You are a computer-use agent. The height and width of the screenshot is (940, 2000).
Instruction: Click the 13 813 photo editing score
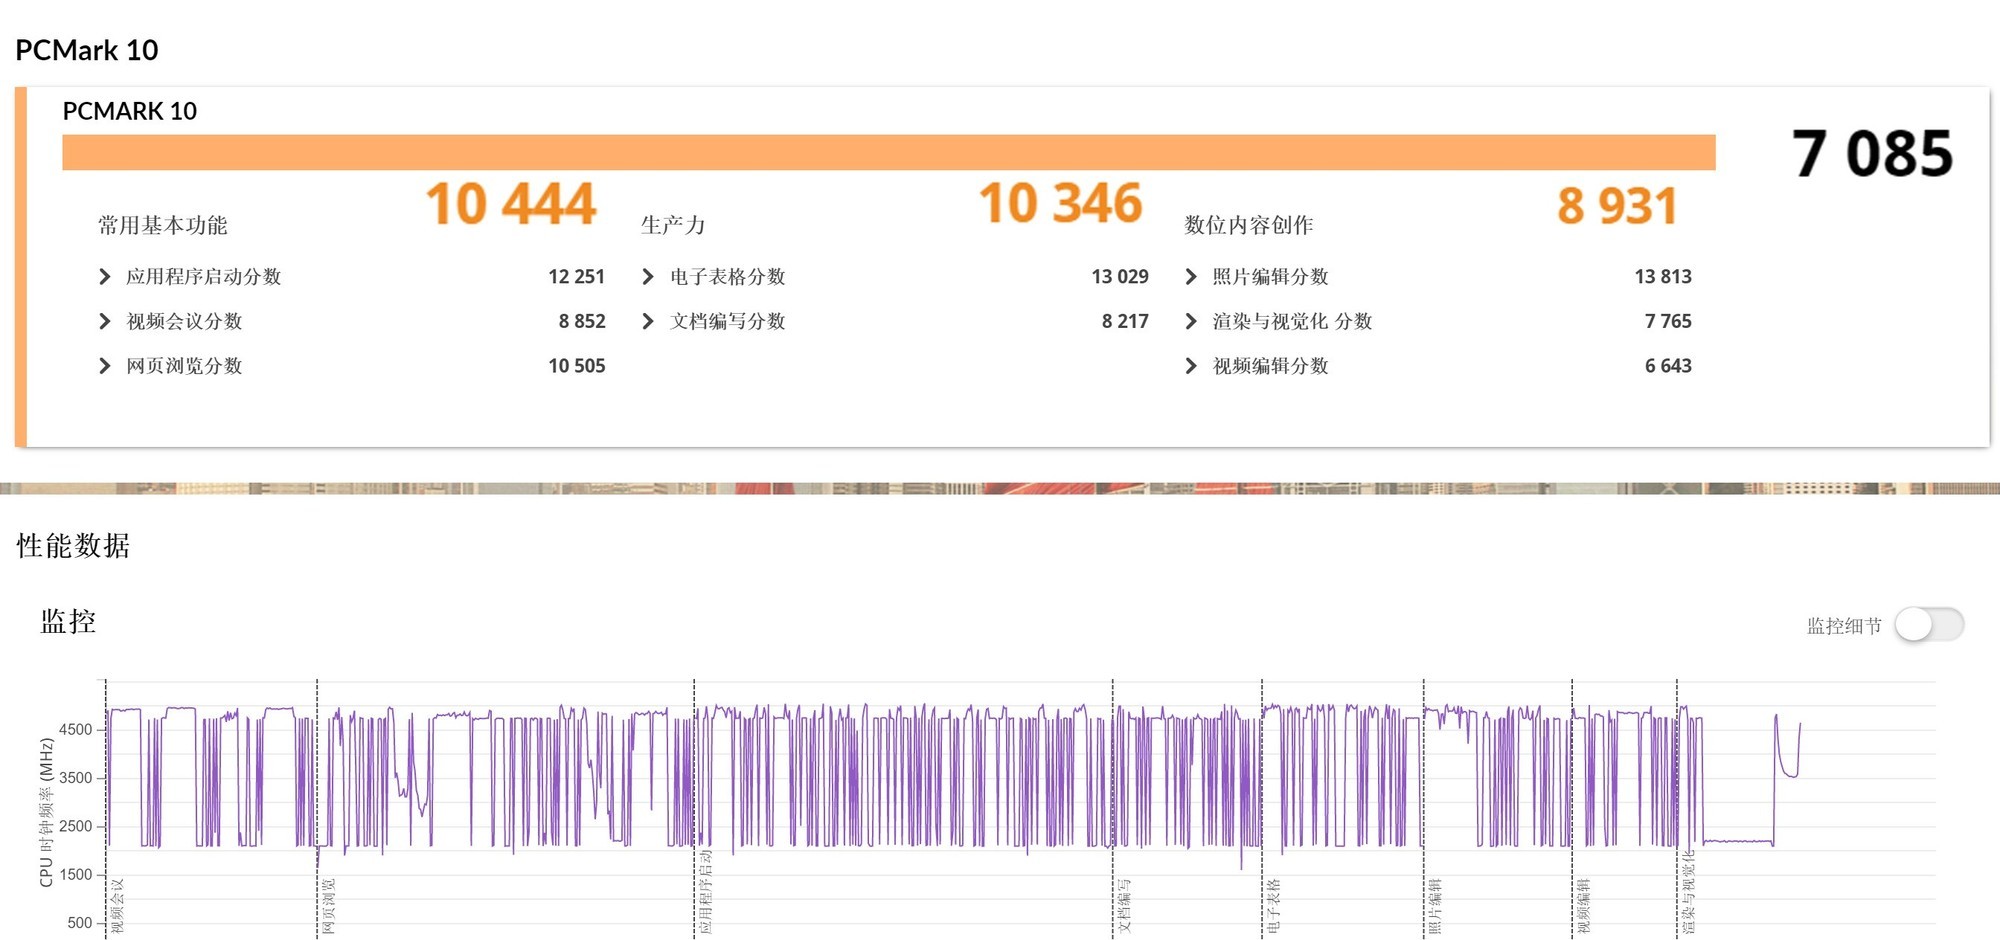pos(1662,277)
